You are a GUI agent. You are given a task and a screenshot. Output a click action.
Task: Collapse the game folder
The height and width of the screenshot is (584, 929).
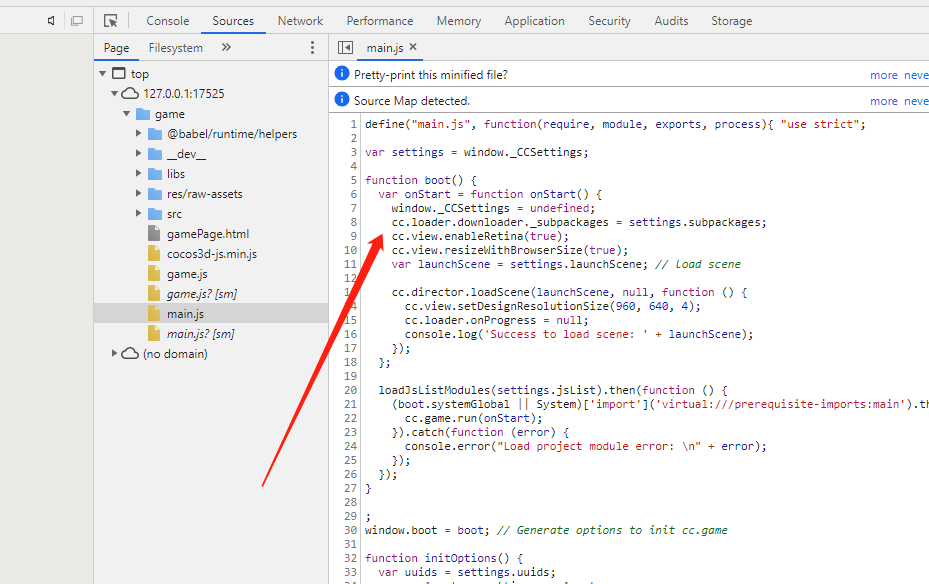pyautogui.click(x=127, y=114)
